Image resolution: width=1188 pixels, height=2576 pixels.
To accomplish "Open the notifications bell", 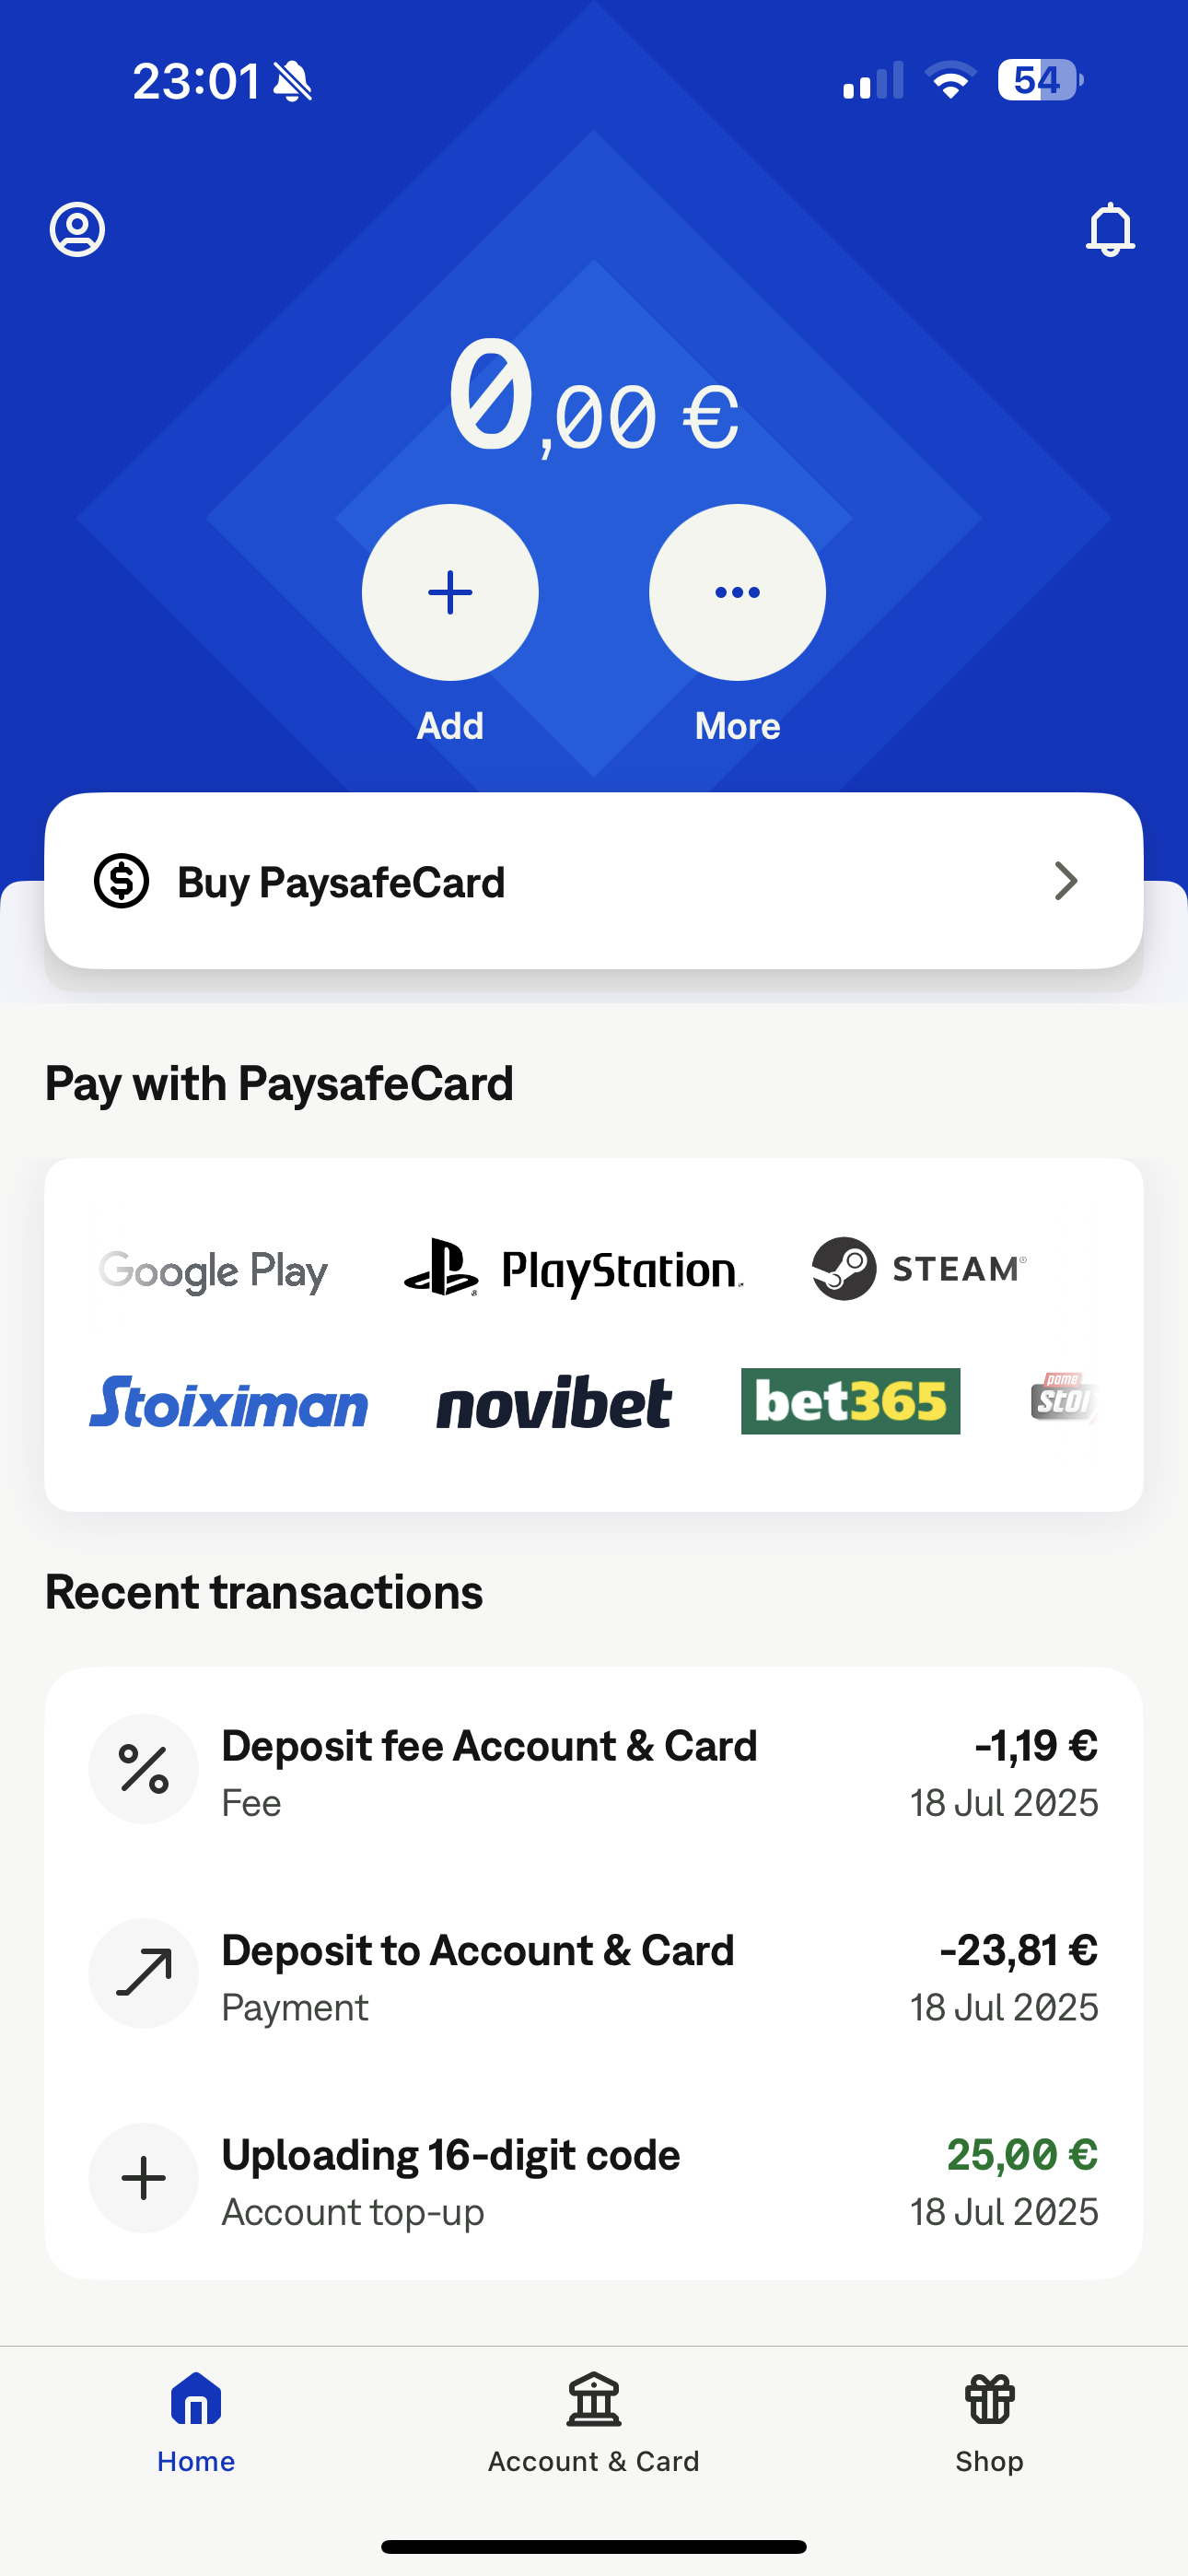I will [x=1110, y=230].
